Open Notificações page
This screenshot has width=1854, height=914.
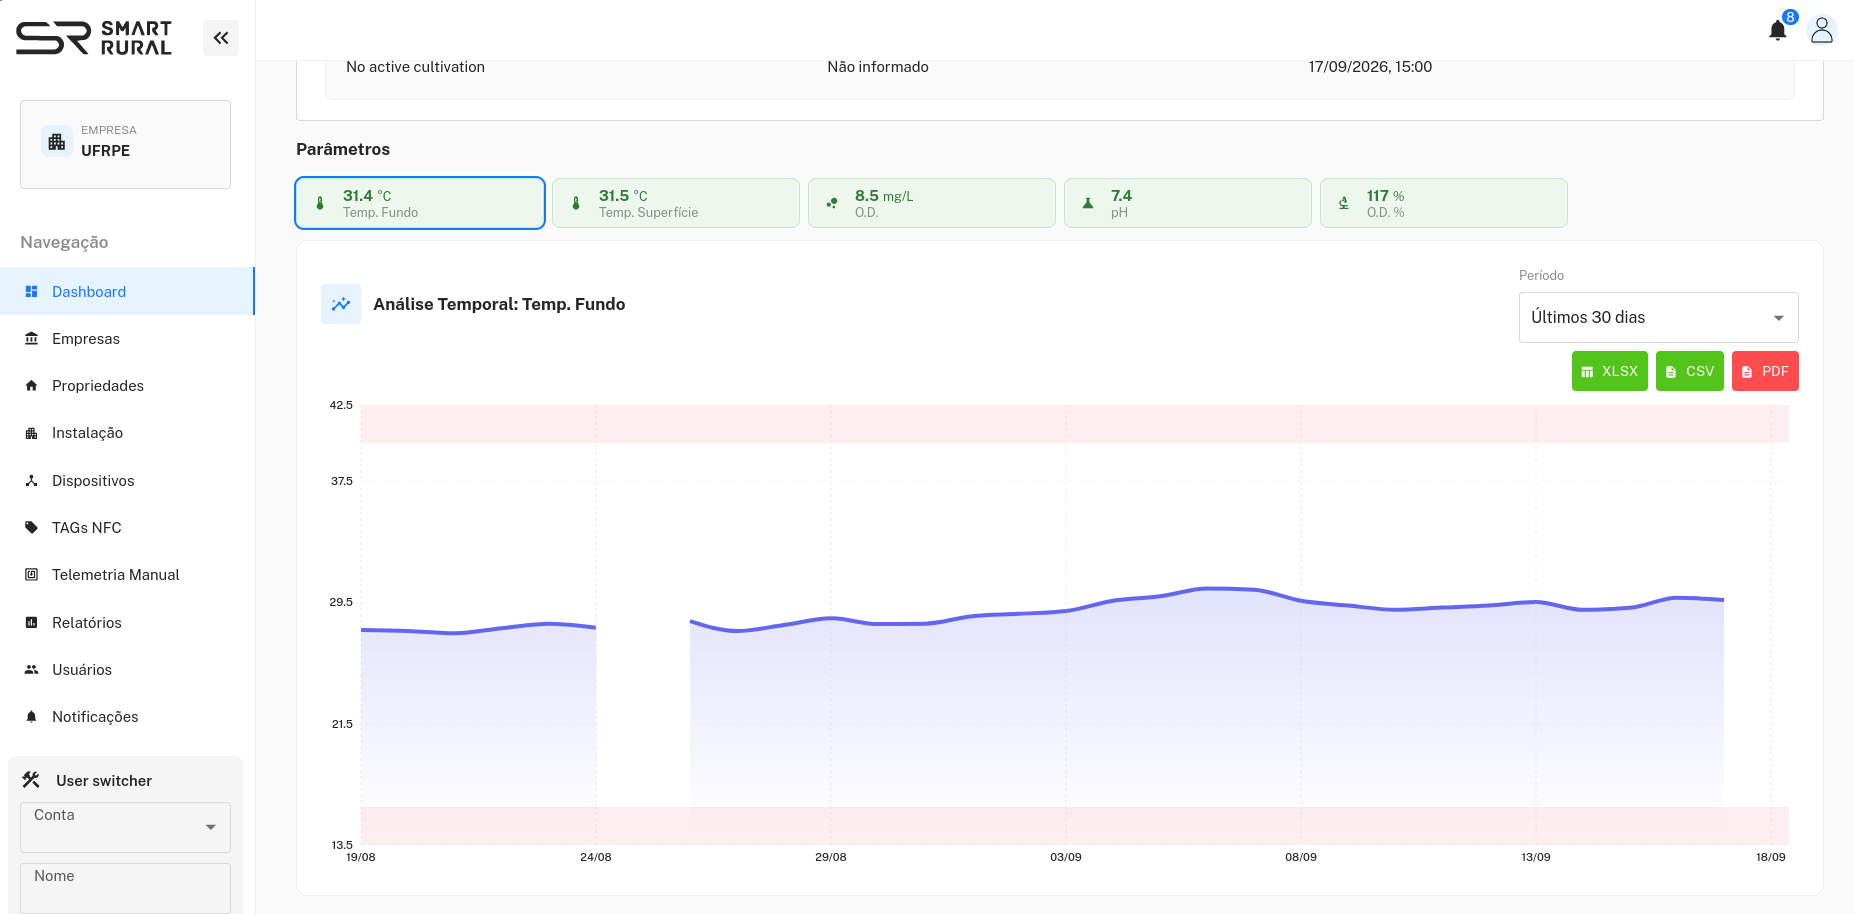click(127, 717)
